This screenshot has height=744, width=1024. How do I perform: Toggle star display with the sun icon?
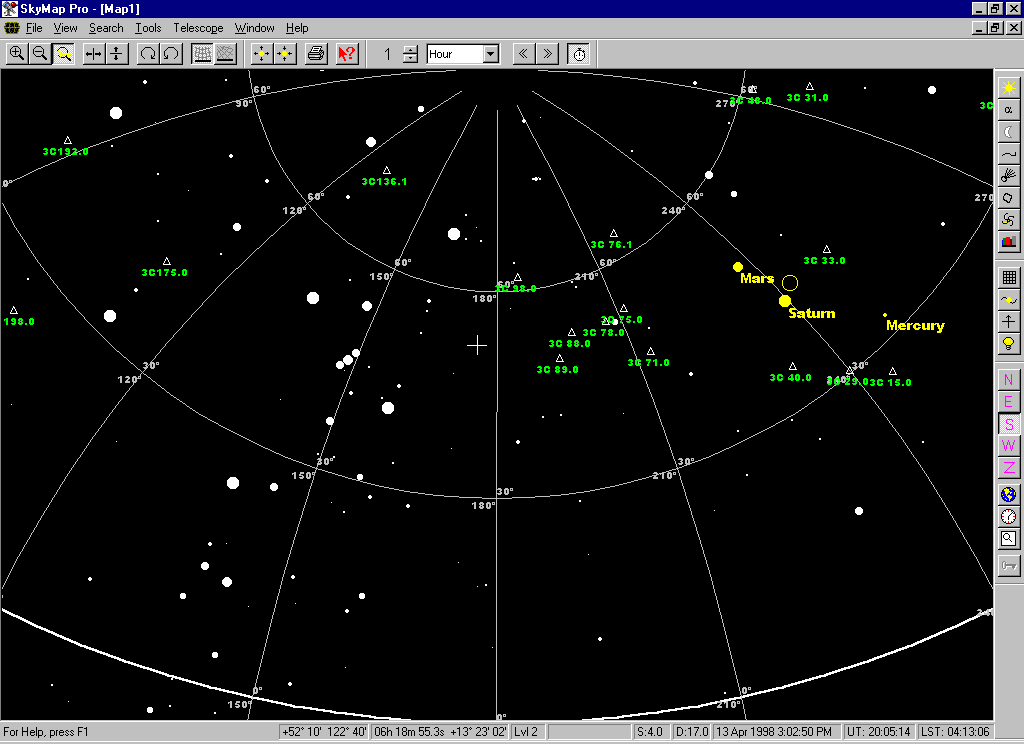coord(1008,88)
